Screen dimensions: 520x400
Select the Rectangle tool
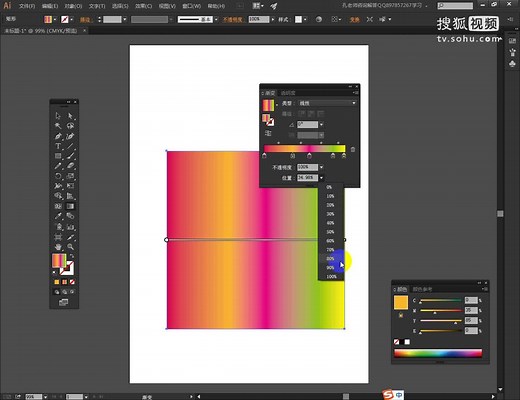click(58, 156)
